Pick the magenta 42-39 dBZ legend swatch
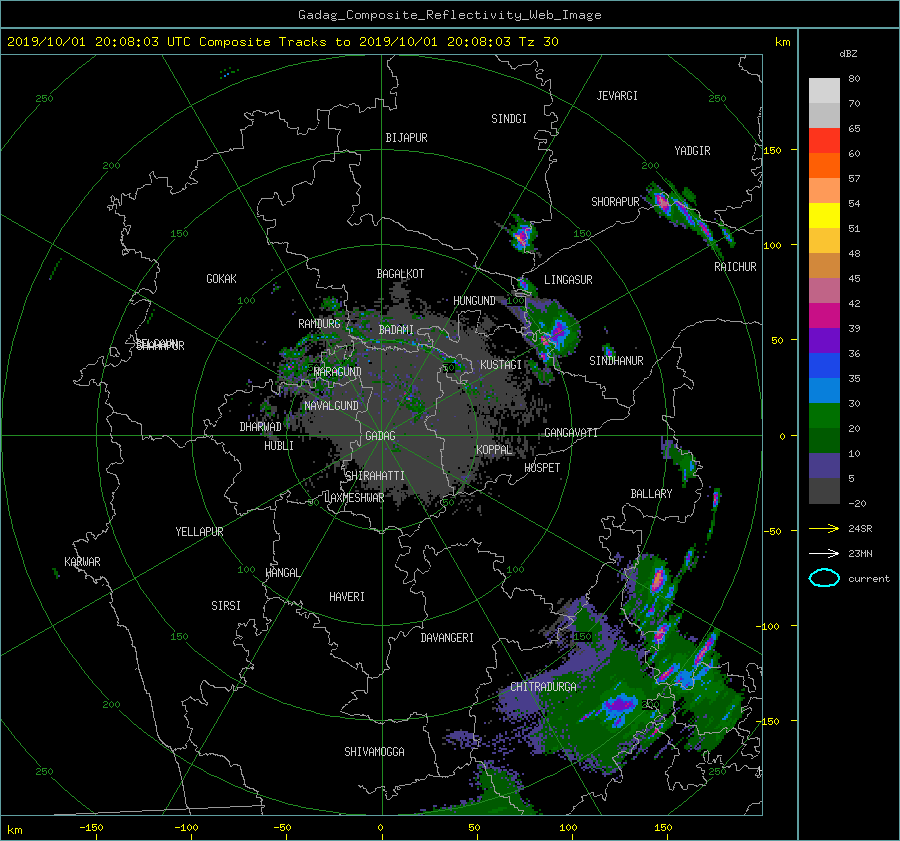The image size is (900, 841). pos(824,316)
